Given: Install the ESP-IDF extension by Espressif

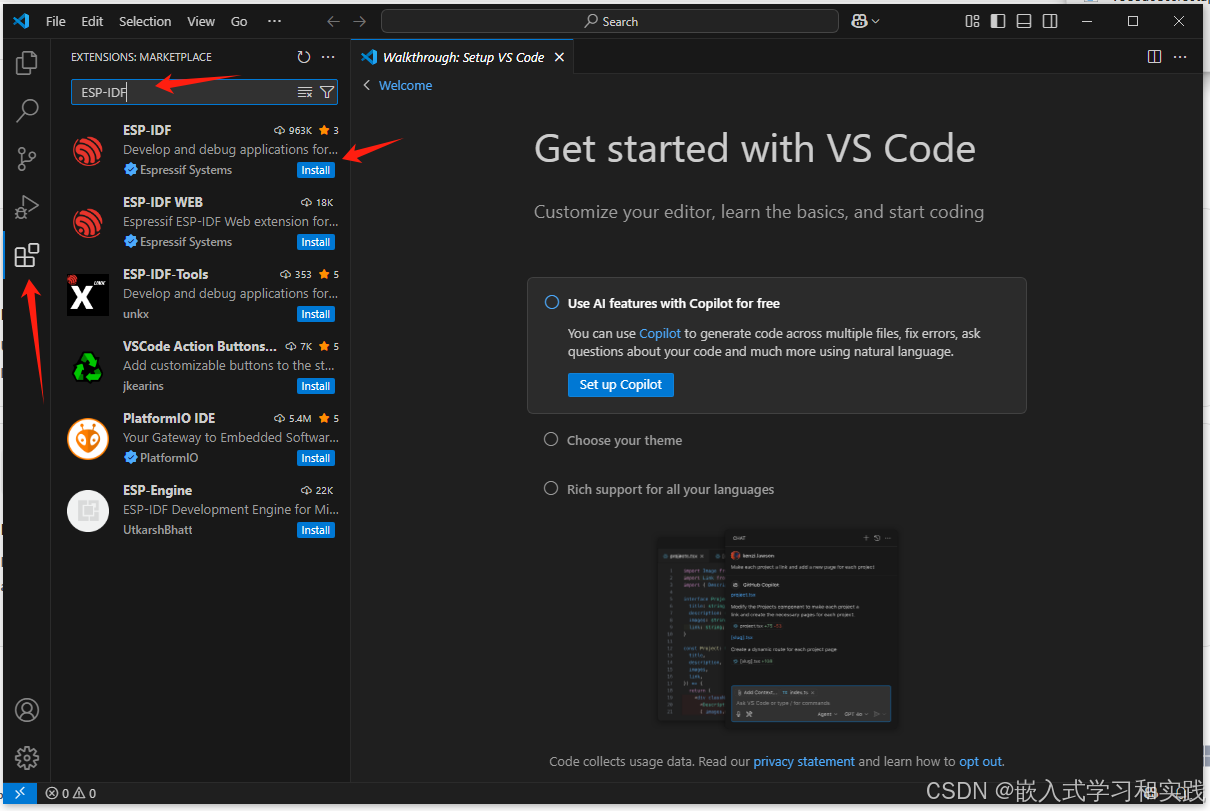Looking at the screenshot, I should tap(316, 170).
